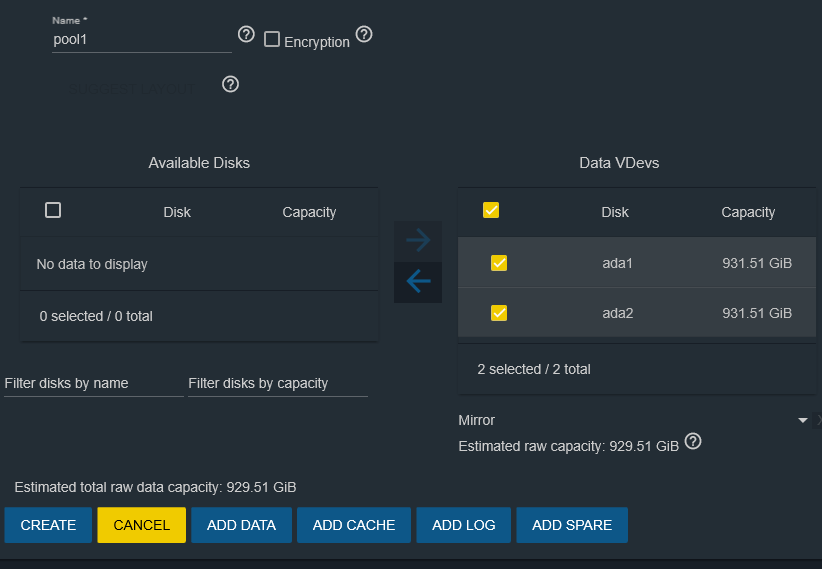The width and height of the screenshot is (822, 569).
Task: Uncheck select-all checkbox in Data VDevs
Action: pyautogui.click(x=491, y=210)
